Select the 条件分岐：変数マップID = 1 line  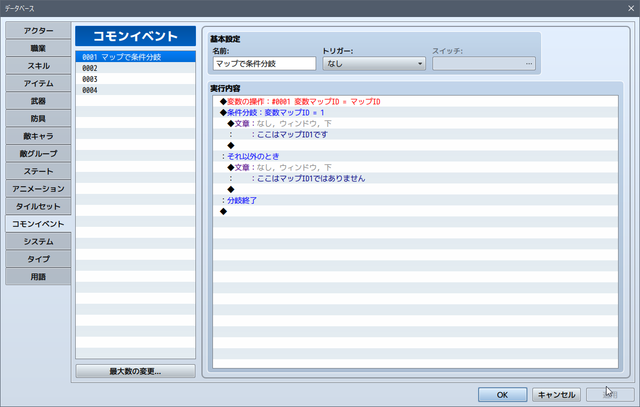pos(416,112)
